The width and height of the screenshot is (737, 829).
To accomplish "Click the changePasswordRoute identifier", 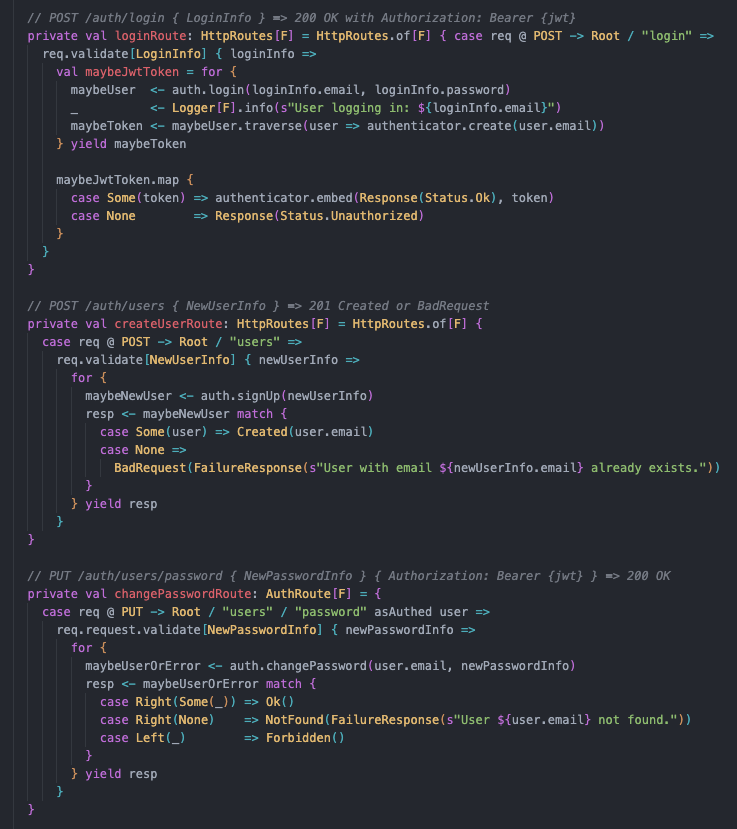I will tap(183, 594).
